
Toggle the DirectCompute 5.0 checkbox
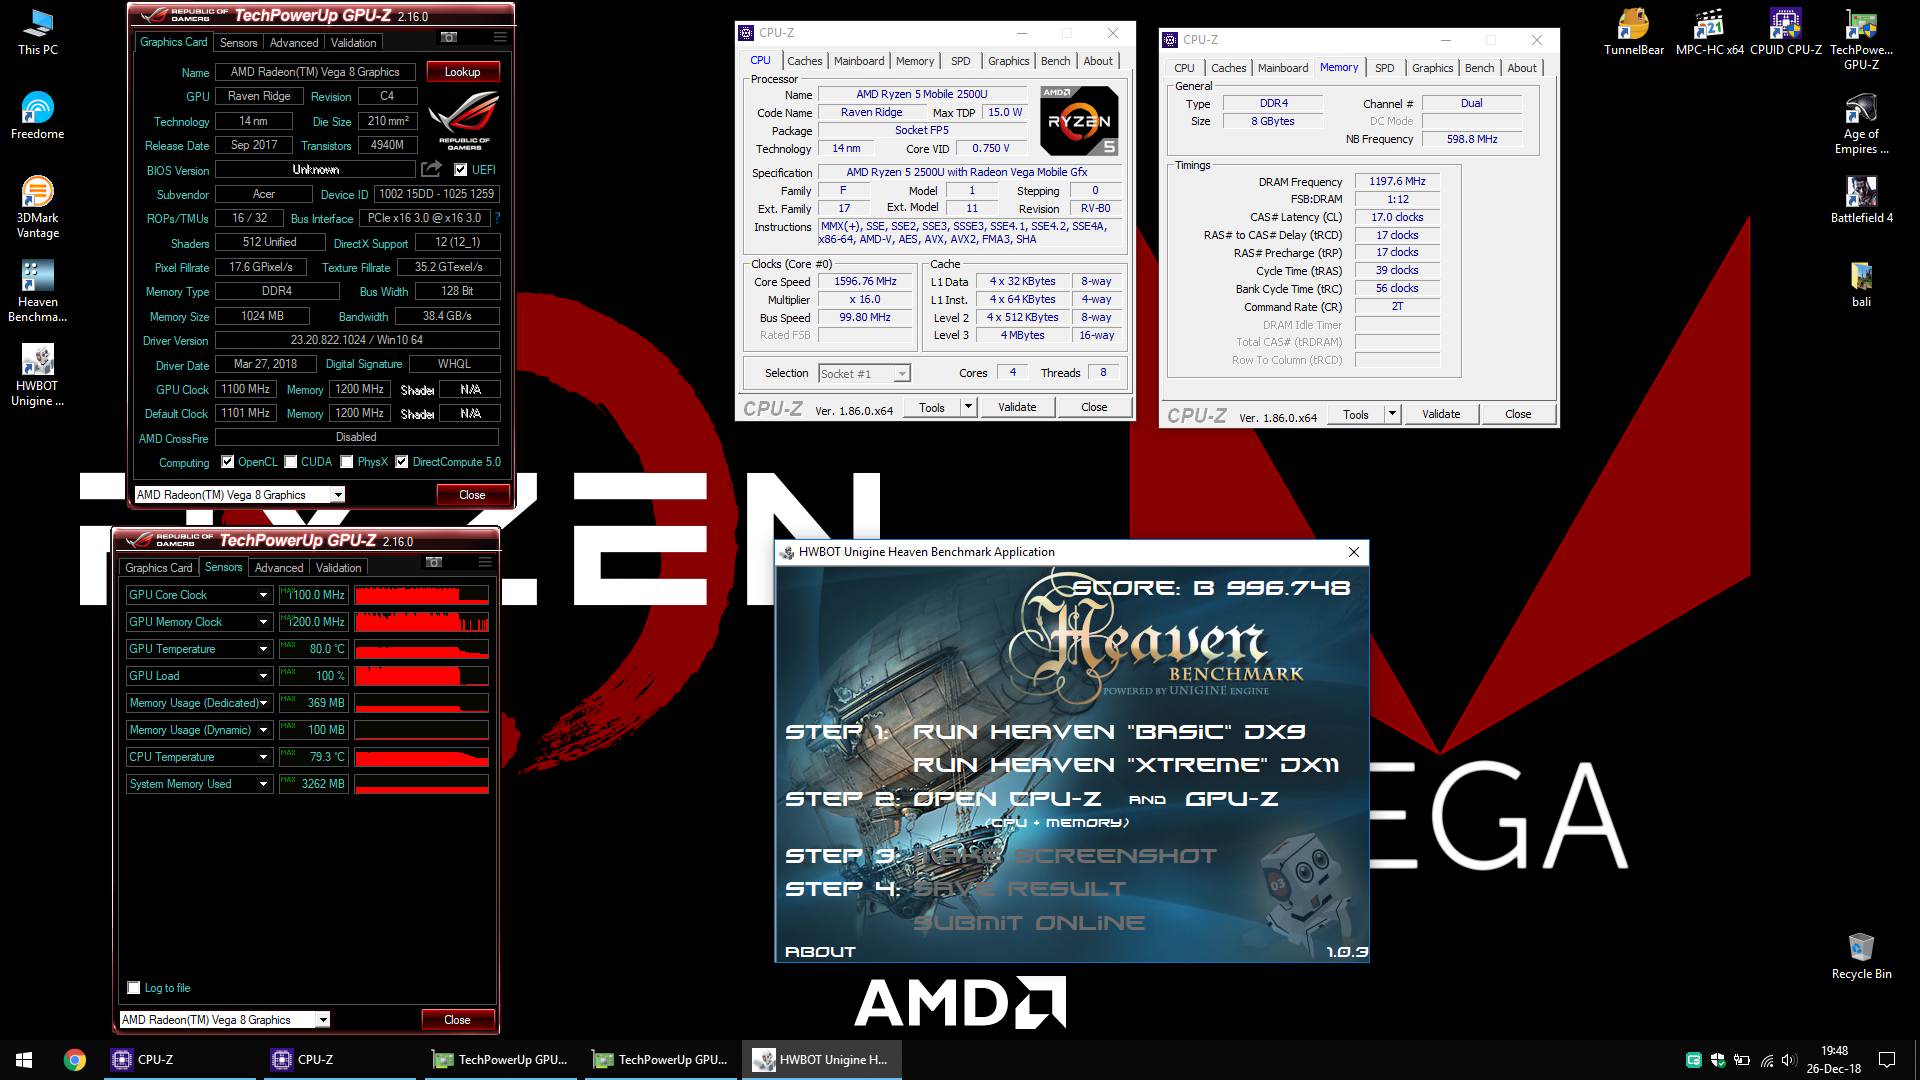click(402, 462)
